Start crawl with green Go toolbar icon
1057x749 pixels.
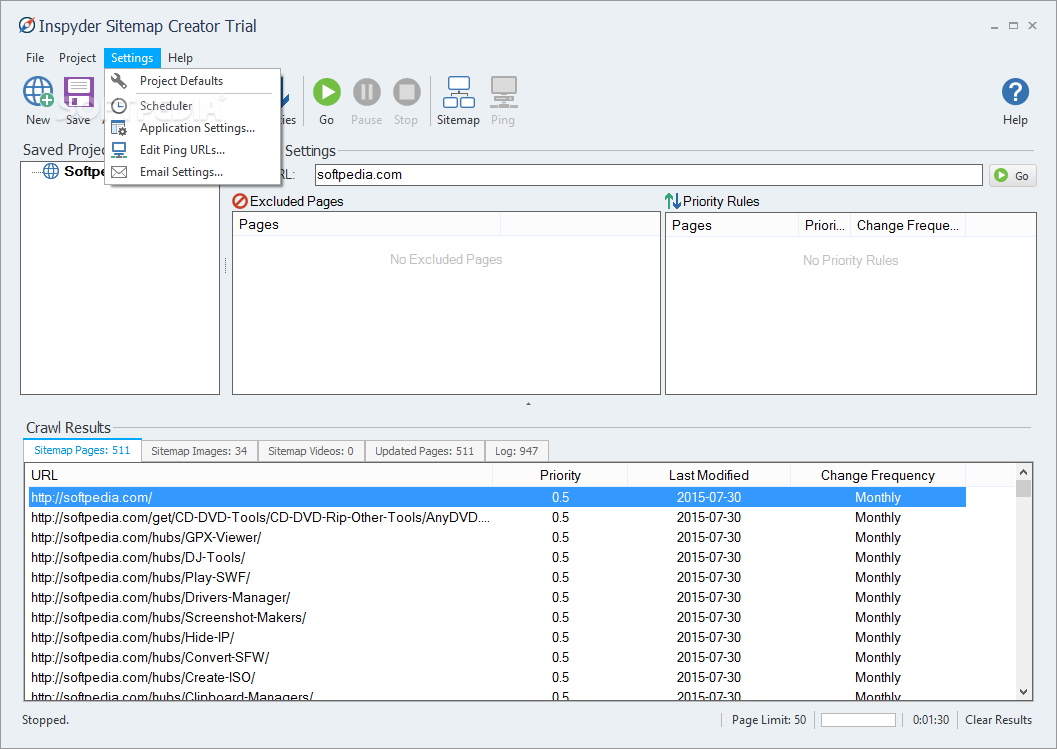(327, 92)
